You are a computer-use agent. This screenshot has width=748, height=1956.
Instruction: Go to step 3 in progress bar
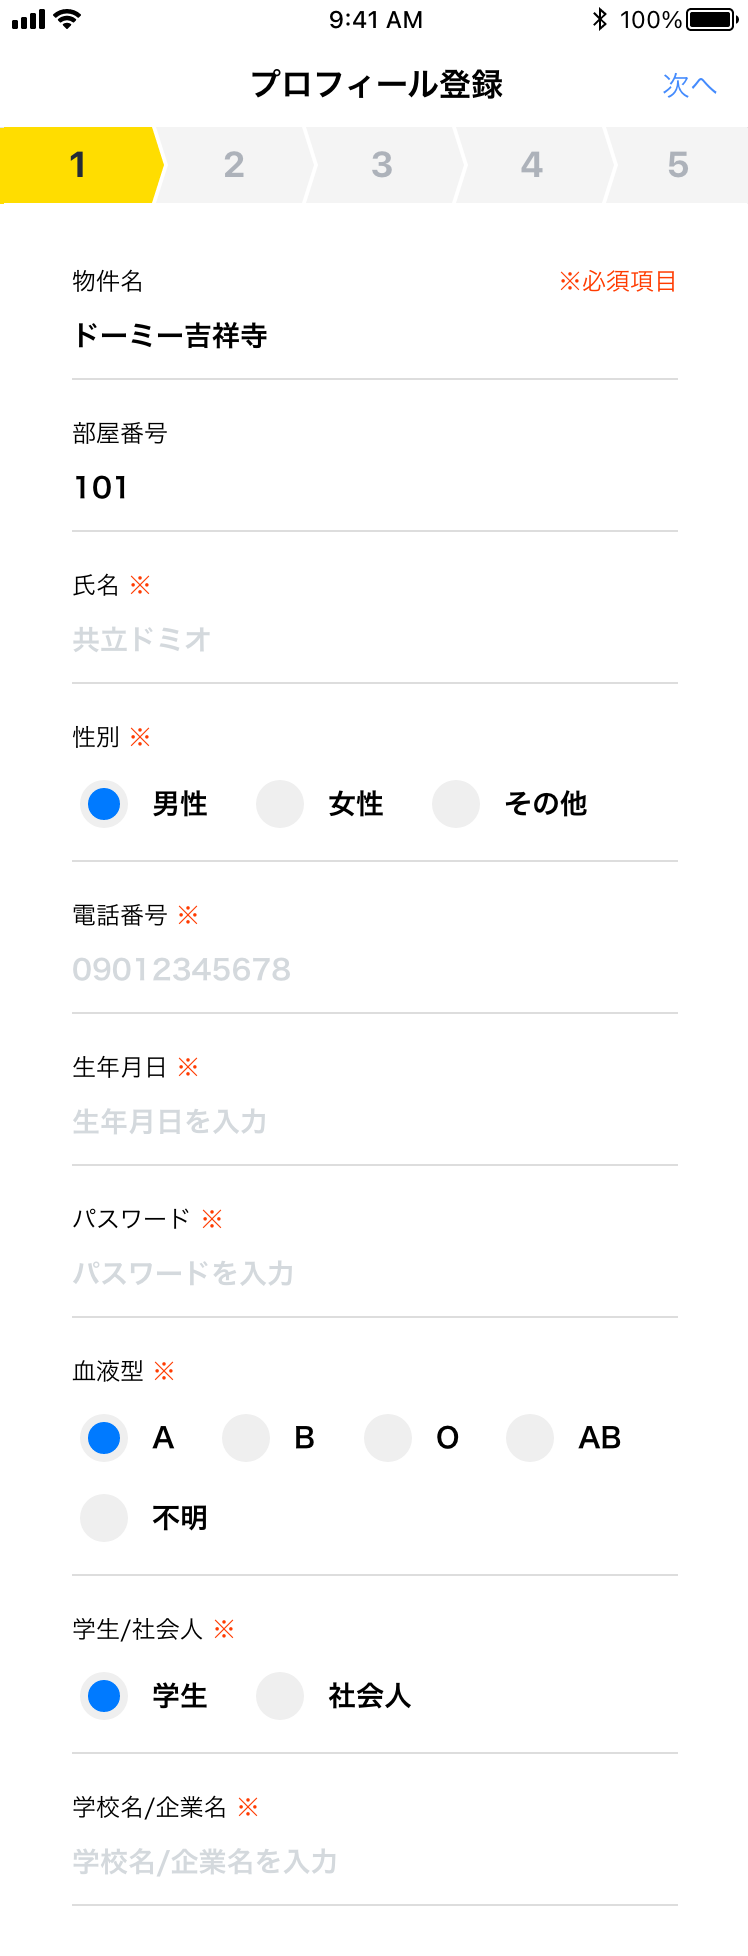tap(382, 165)
